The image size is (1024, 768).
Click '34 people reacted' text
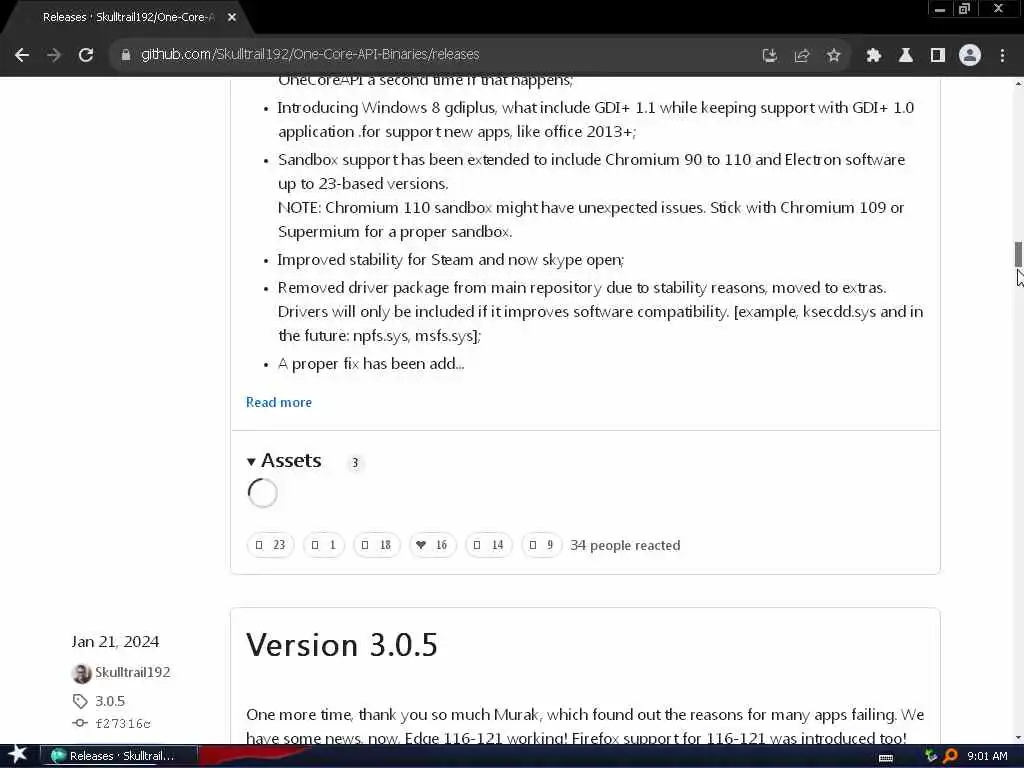click(x=625, y=545)
